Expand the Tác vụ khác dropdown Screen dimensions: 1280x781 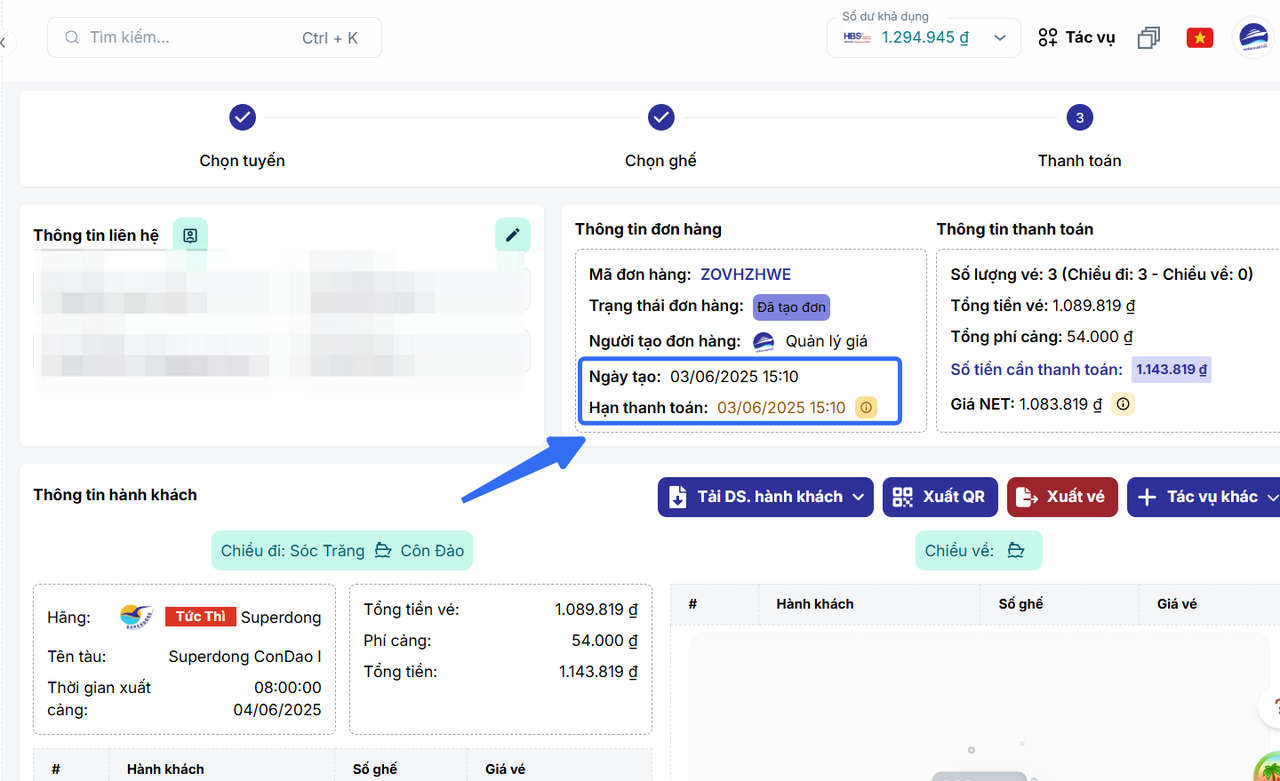(x=1204, y=497)
